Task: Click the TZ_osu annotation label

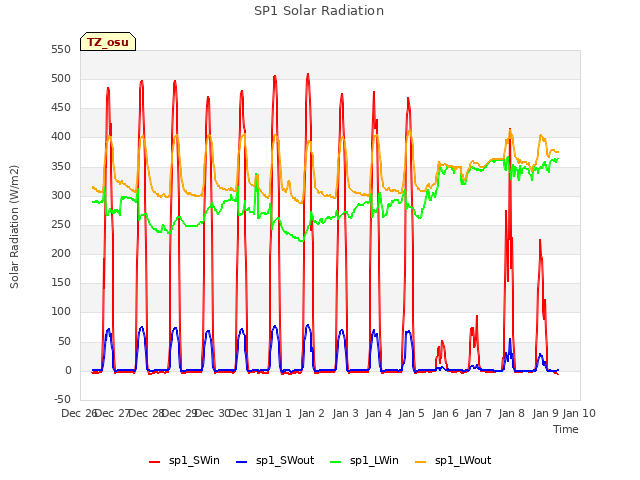Action: [x=108, y=42]
